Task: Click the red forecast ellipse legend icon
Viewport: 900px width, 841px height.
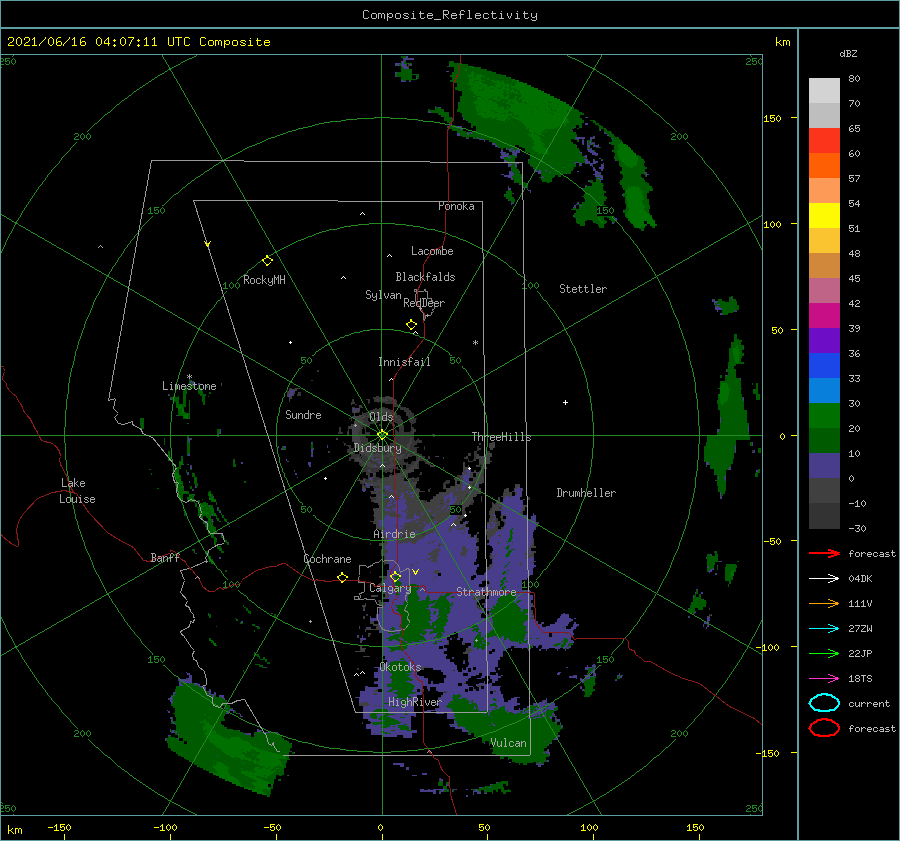Action: (x=824, y=728)
